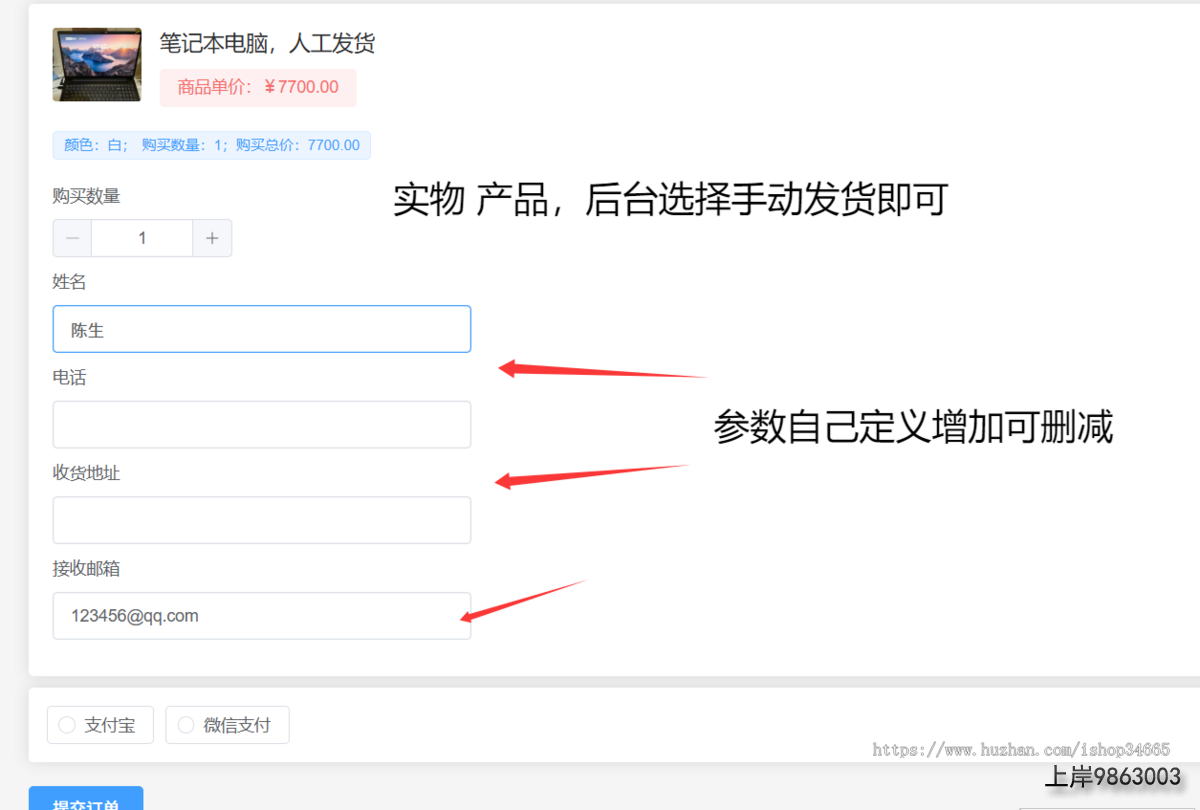This screenshot has width=1200, height=810.
Task: Click the plus icon to increase quantity
Action: click(x=212, y=238)
